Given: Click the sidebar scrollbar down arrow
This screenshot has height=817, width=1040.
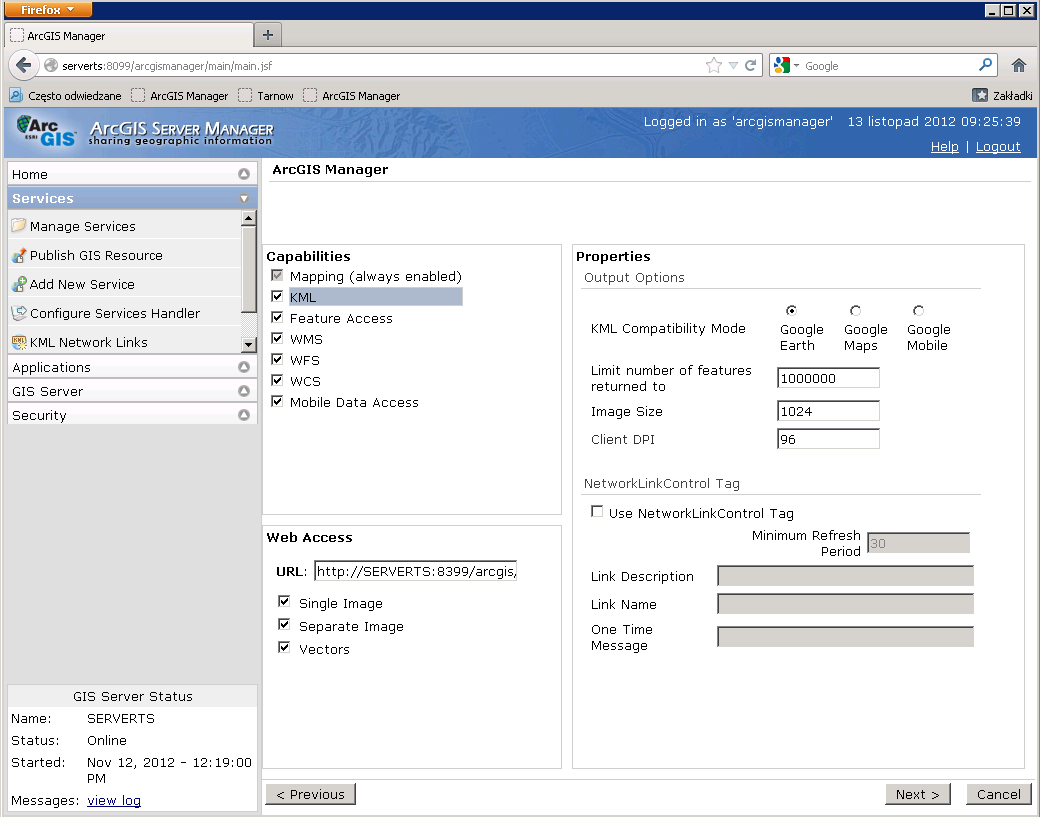Looking at the screenshot, I should [x=249, y=344].
